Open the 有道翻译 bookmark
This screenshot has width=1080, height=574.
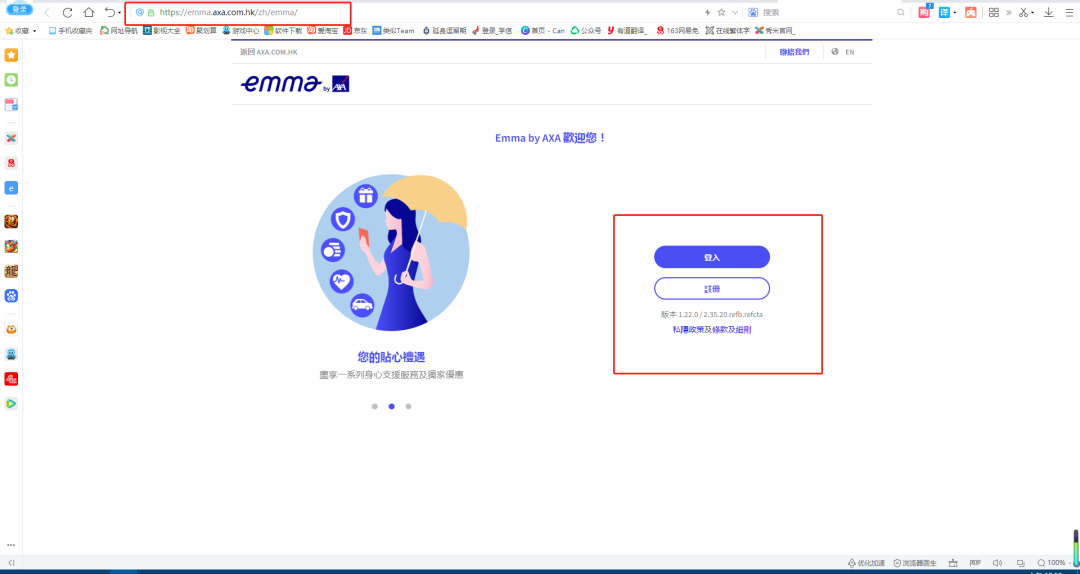tap(627, 31)
